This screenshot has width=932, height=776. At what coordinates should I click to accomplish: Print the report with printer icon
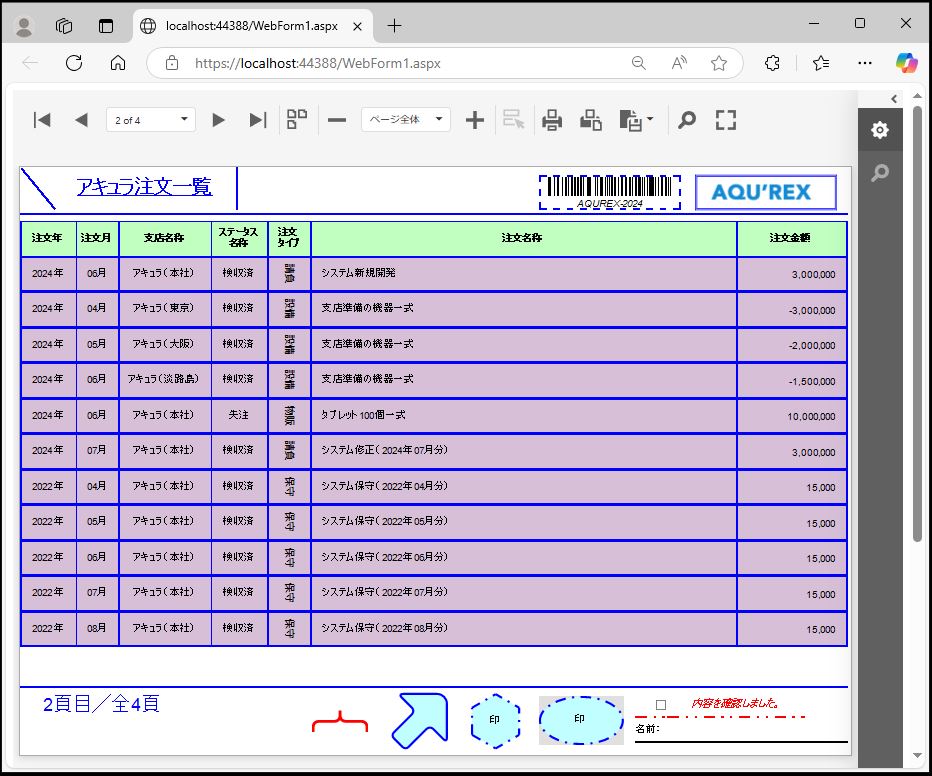click(x=552, y=120)
